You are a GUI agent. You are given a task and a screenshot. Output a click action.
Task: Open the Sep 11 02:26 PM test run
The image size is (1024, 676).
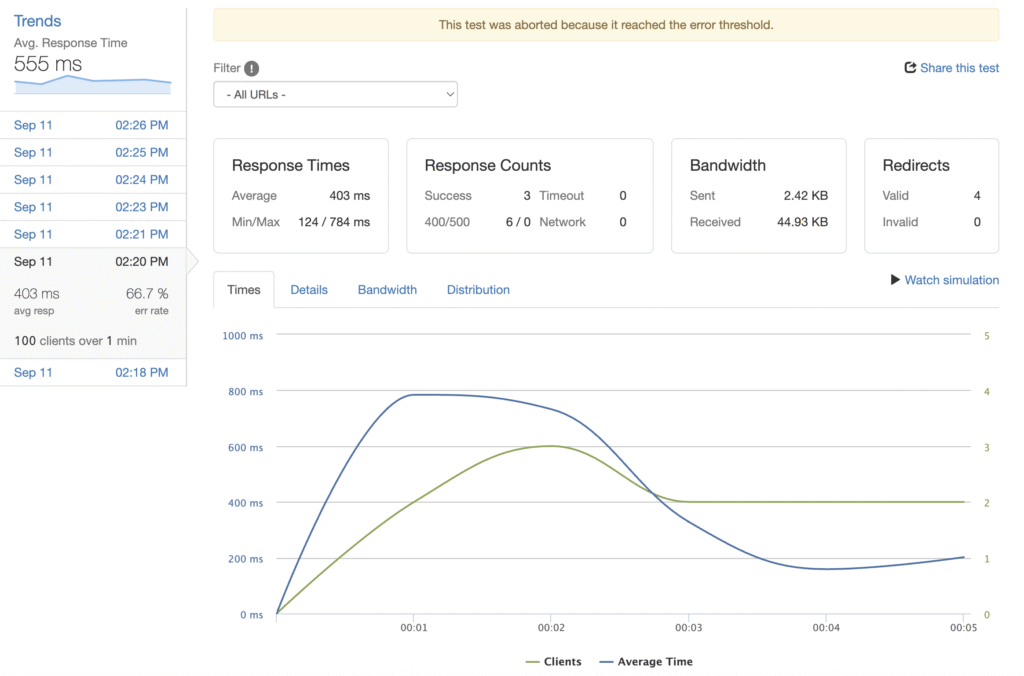pyautogui.click(x=92, y=125)
